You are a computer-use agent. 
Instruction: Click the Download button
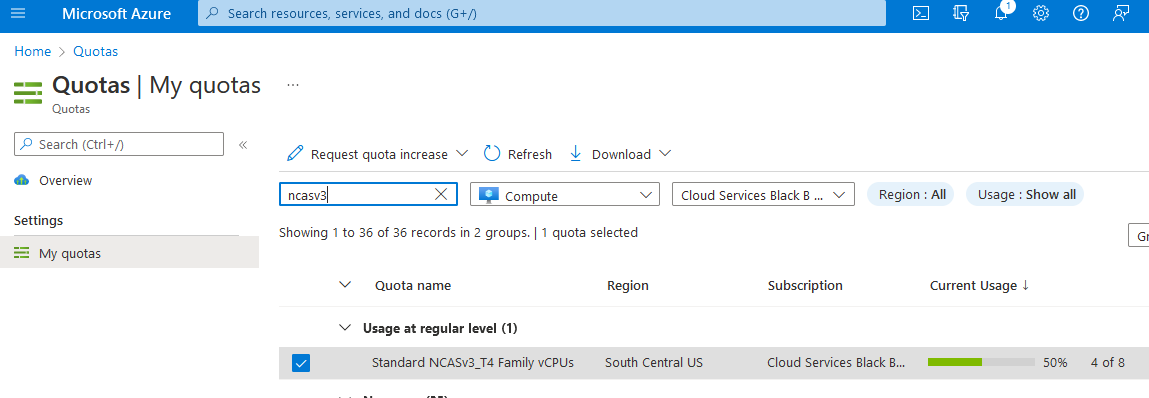[x=620, y=154]
